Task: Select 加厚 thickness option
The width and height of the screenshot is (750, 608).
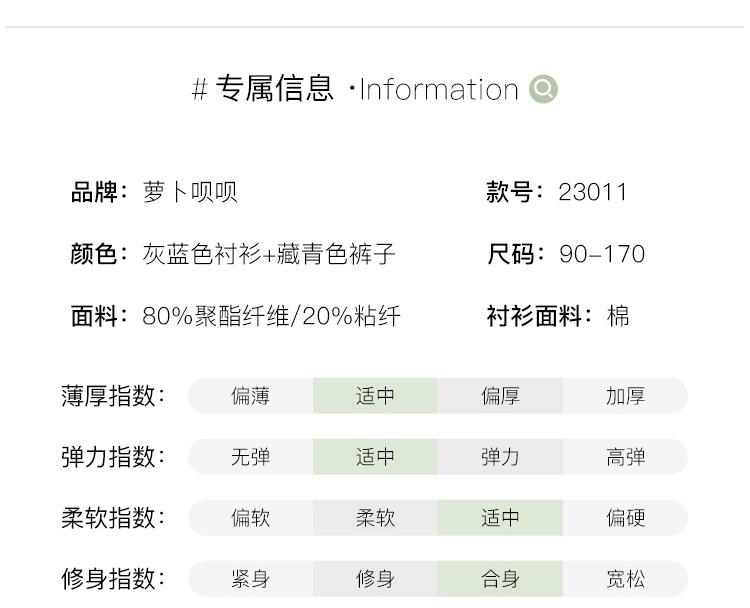Action: [625, 396]
